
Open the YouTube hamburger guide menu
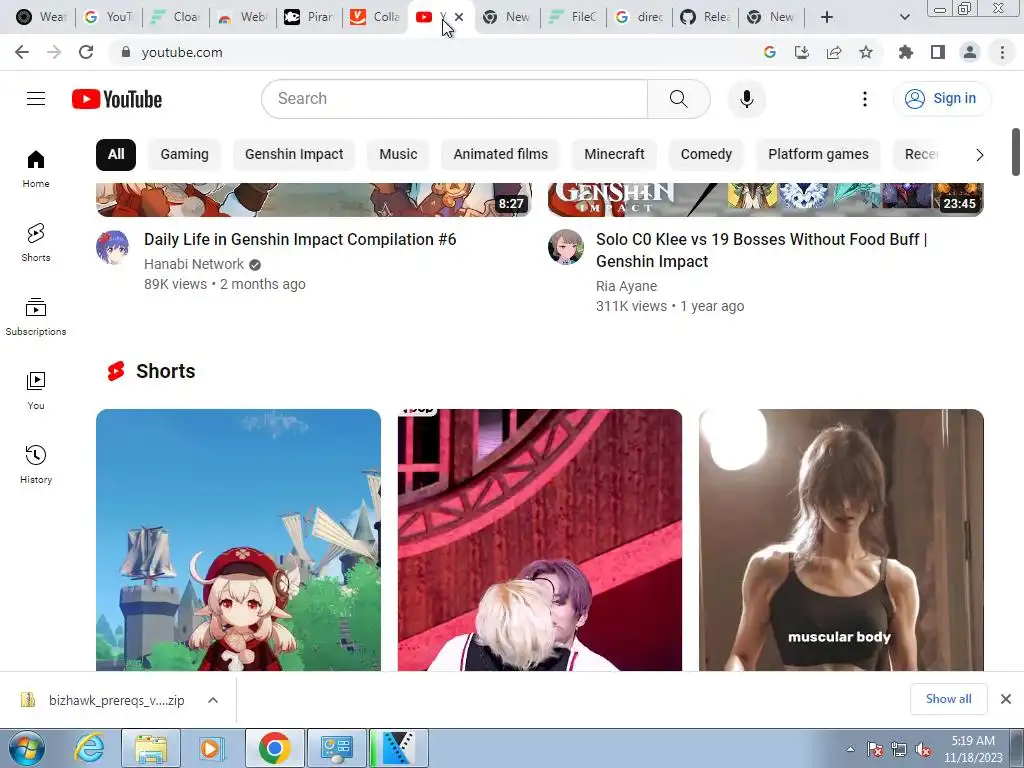point(36,99)
